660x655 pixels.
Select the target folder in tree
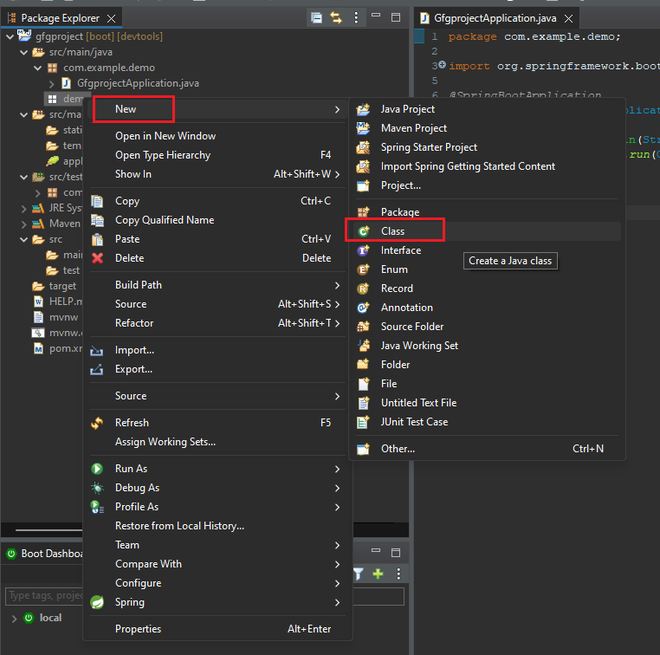click(63, 286)
